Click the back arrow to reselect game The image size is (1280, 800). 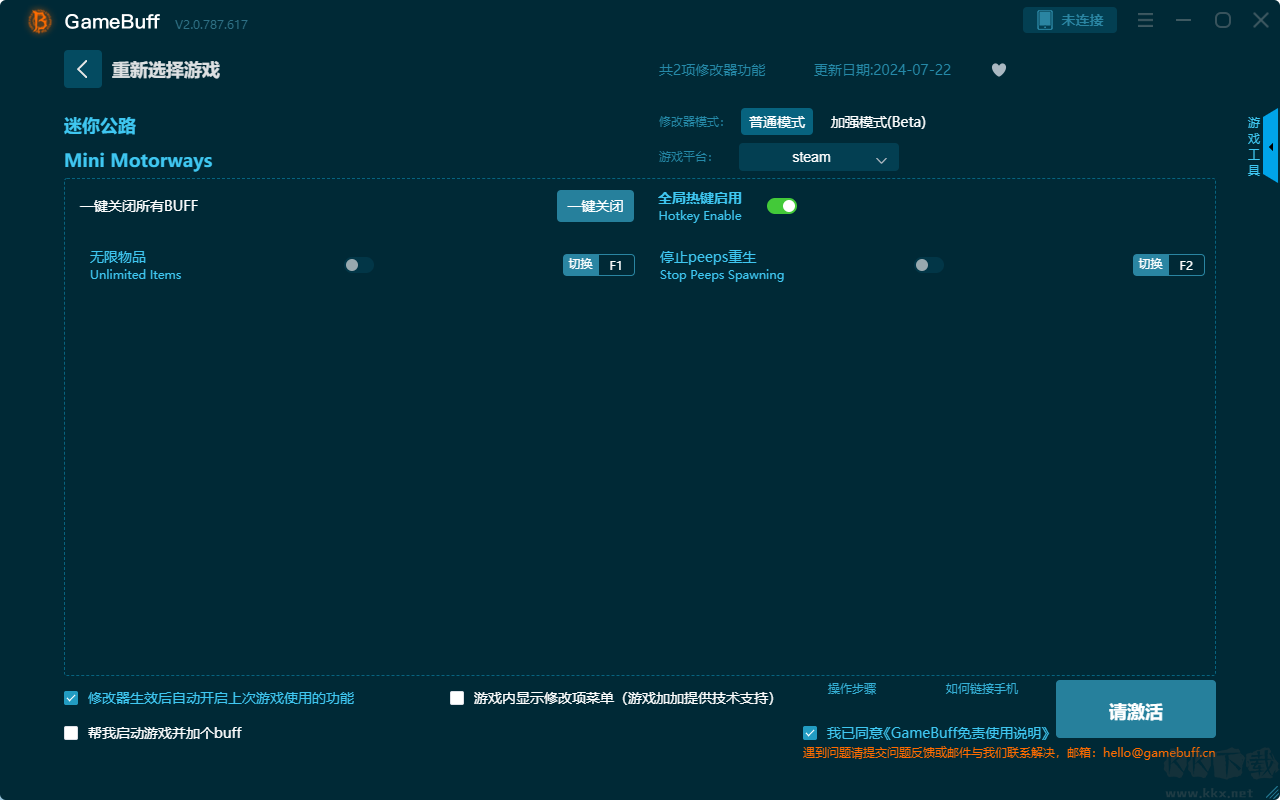click(x=83, y=68)
